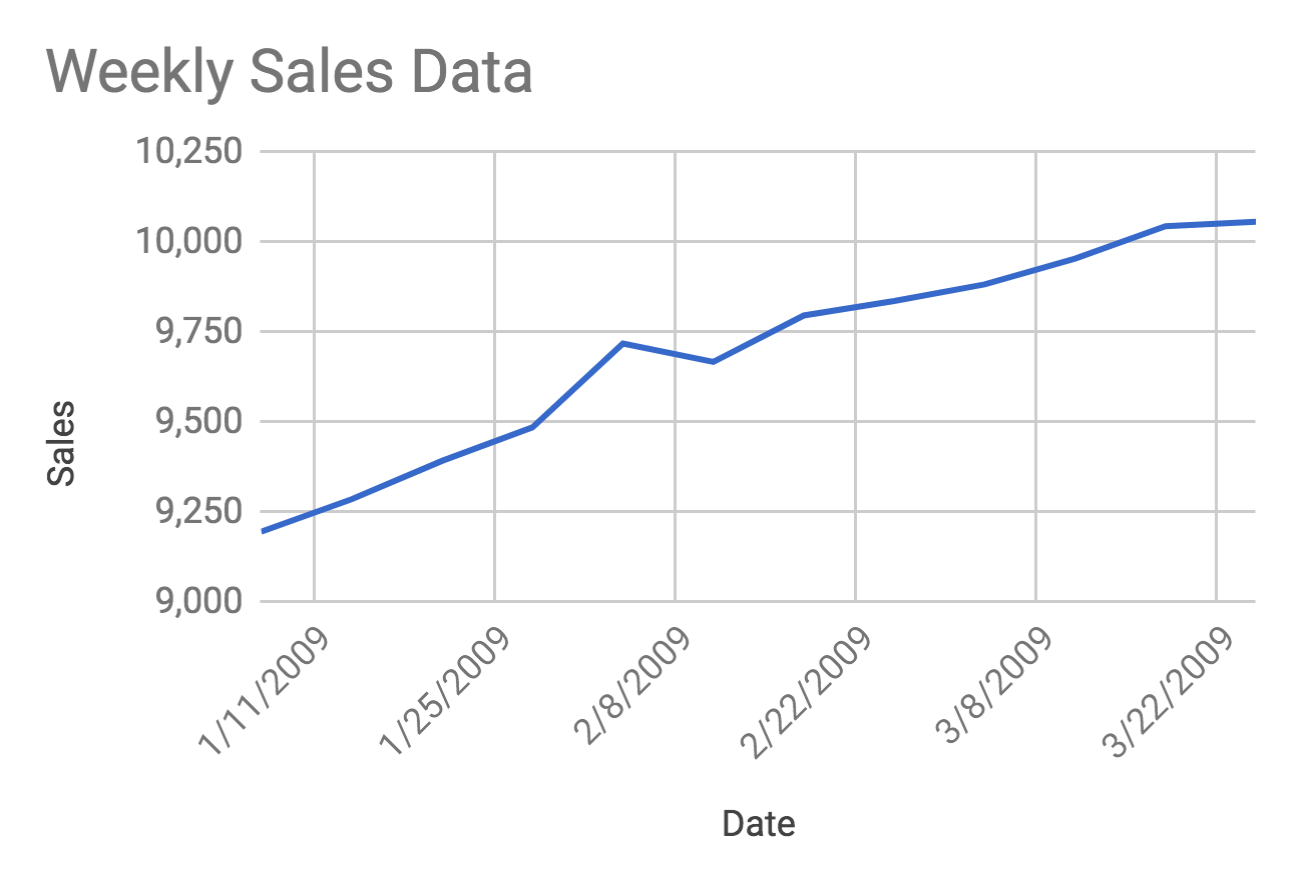Select the 9,750 y-axis label
The height and width of the screenshot is (886, 1298).
pos(188,332)
